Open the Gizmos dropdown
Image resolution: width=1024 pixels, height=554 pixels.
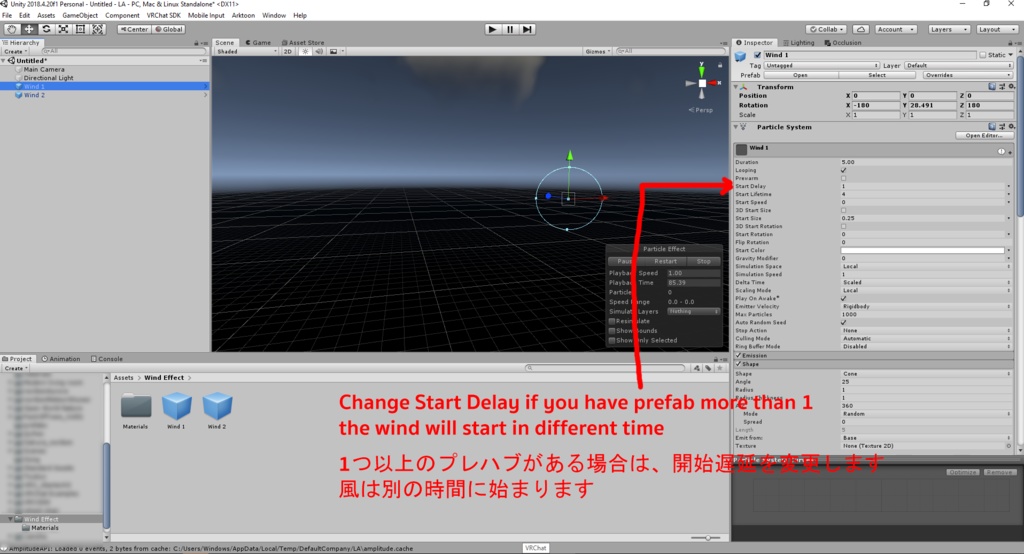tap(598, 51)
